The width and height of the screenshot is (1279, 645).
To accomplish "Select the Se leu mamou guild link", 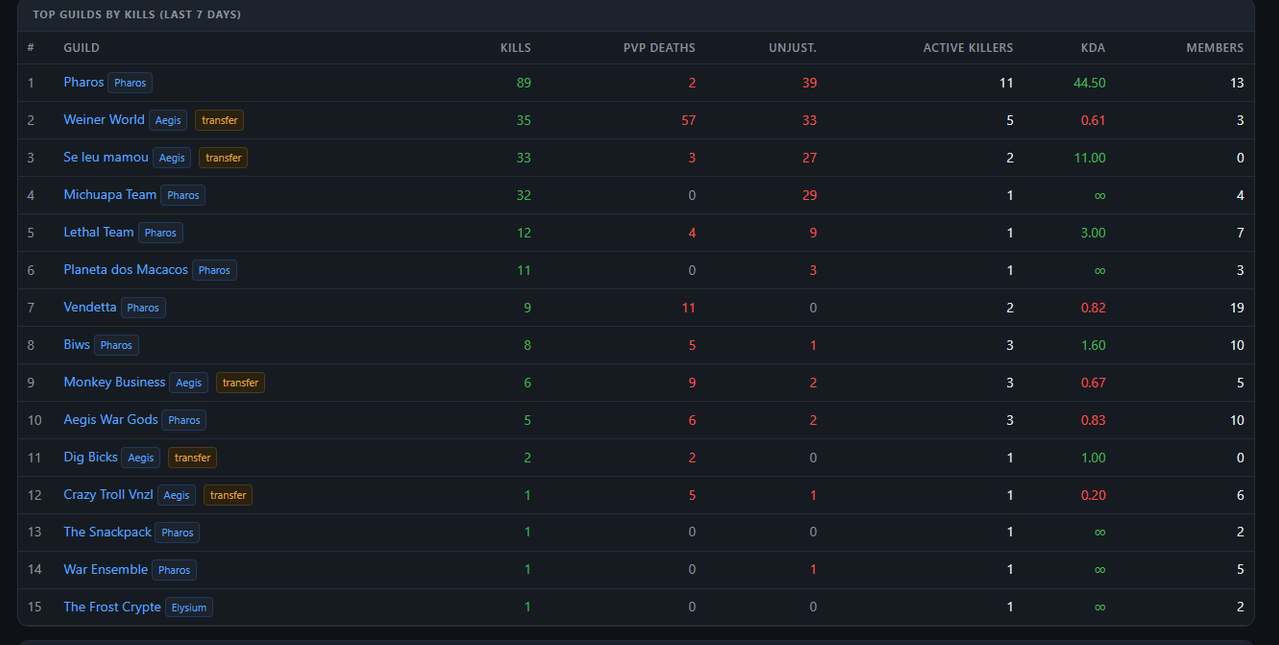I will click(106, 157).
